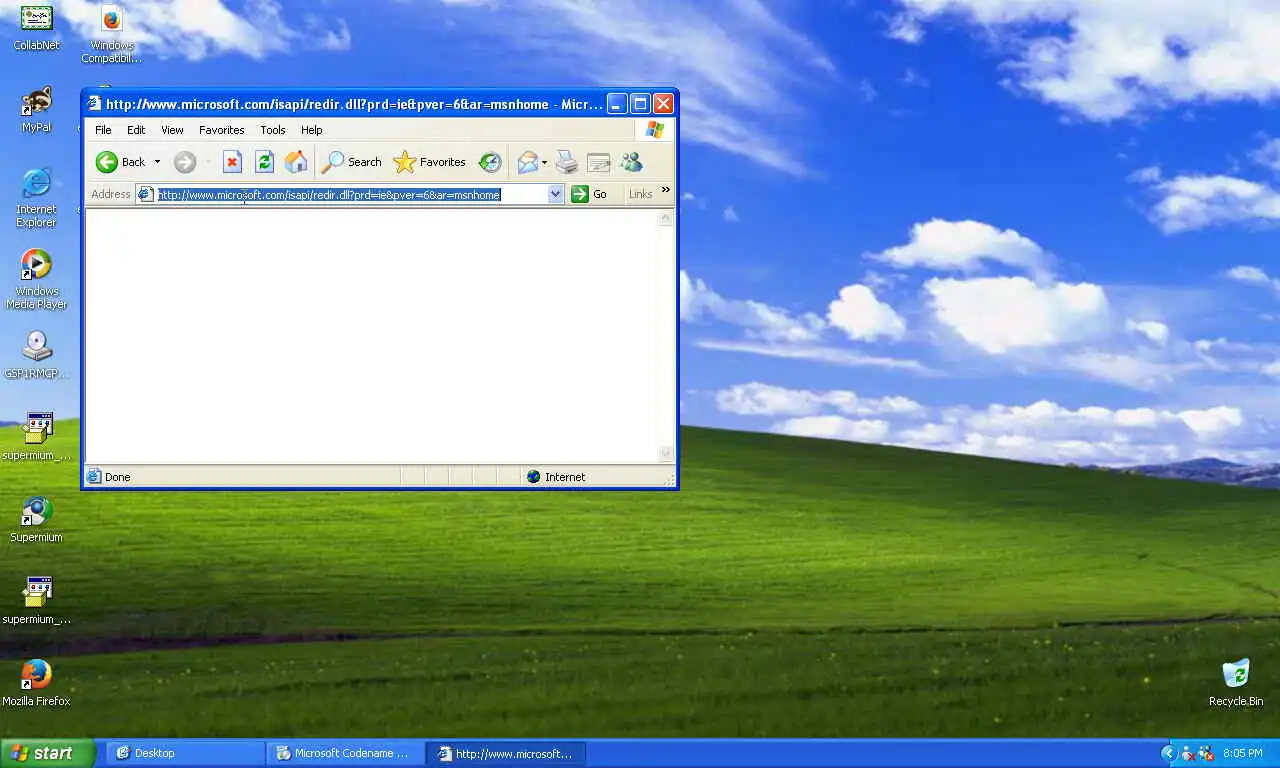Switch to Microsoft Codename taskbar button
This screenshot has width=1280, height=768.
(x=345, y=753)
